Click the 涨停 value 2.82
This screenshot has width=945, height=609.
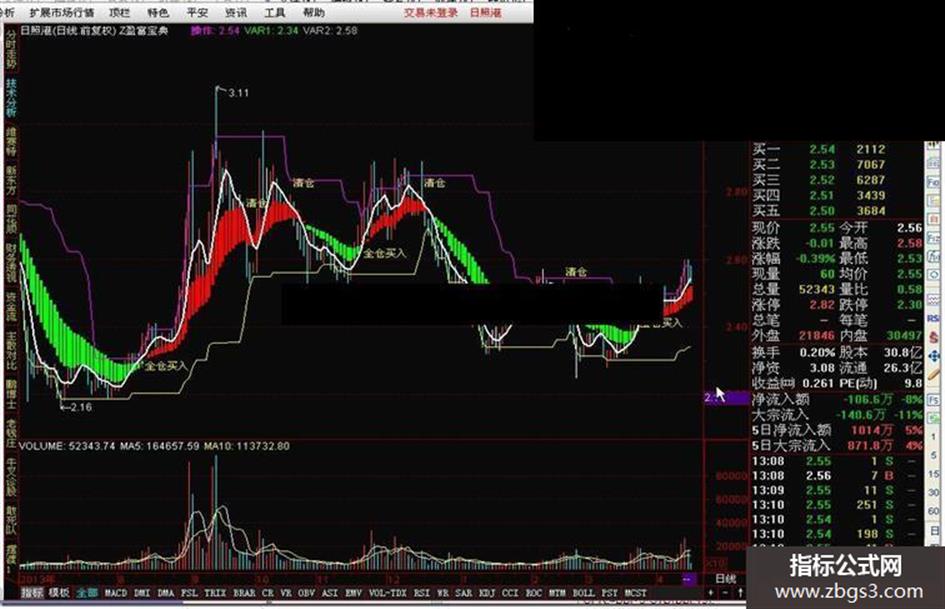pos(821,304)
